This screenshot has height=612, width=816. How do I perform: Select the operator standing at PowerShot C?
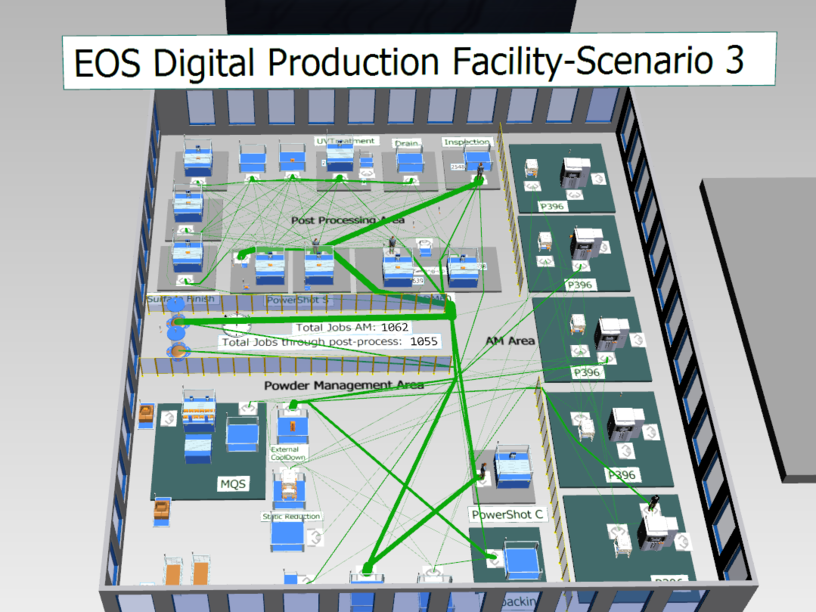[x=483, y=470]
